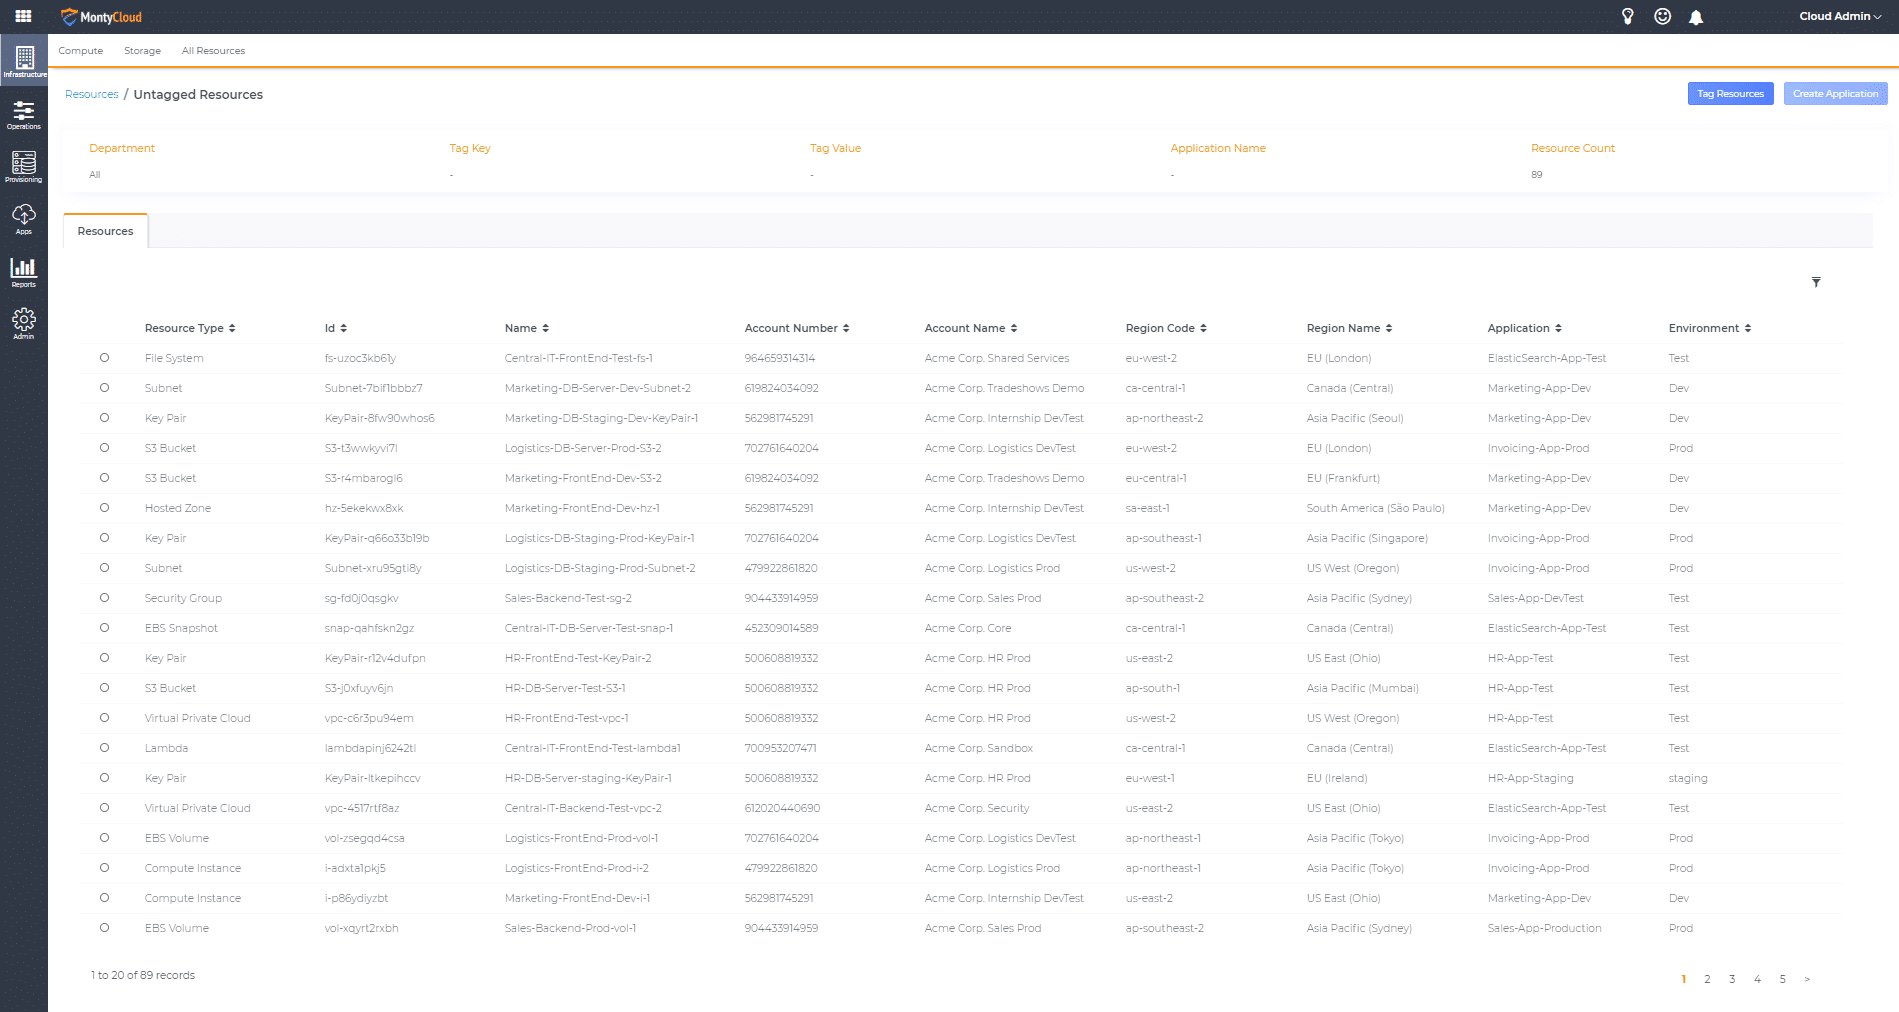Switch to the All Resources tab
The image size is (1899, 1012).
(213, 51)
